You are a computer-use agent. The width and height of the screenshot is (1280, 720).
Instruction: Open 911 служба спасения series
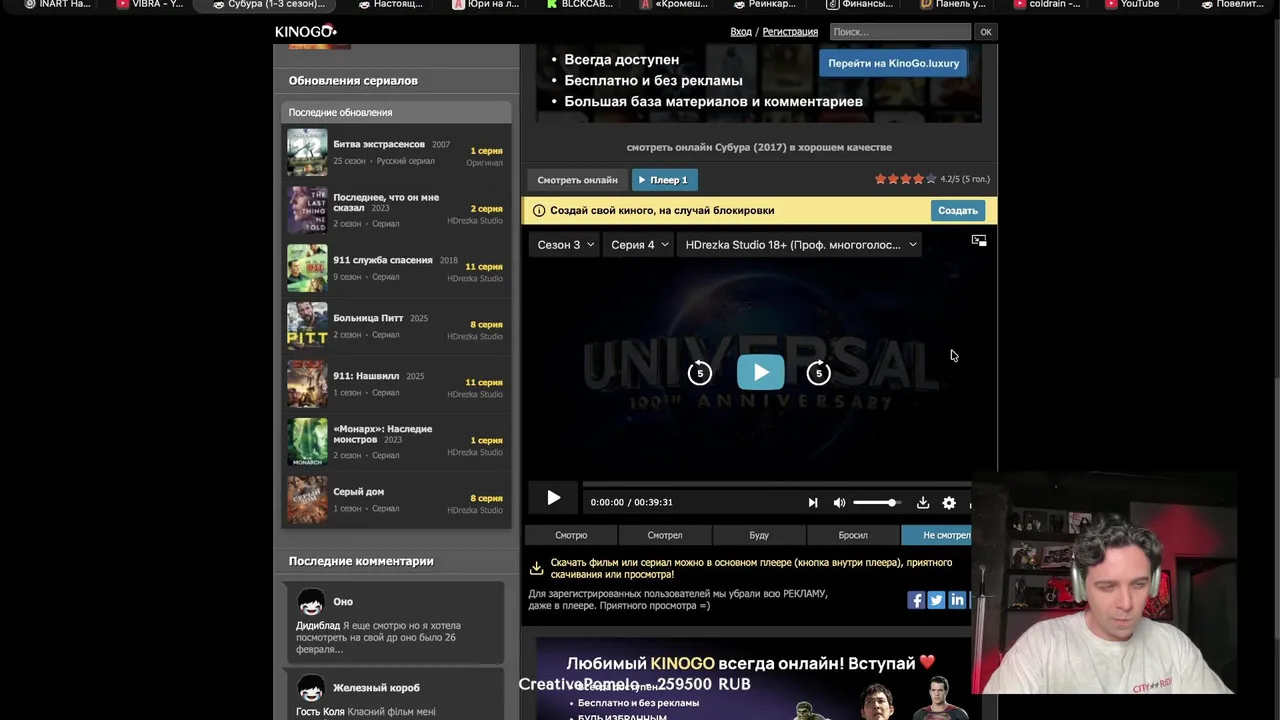pos(383,260)
